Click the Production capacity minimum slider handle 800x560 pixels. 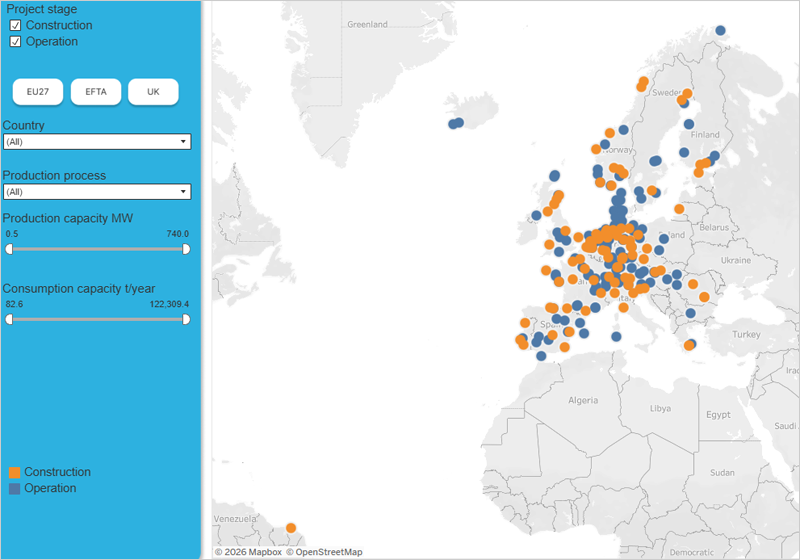tap(9, 249)
